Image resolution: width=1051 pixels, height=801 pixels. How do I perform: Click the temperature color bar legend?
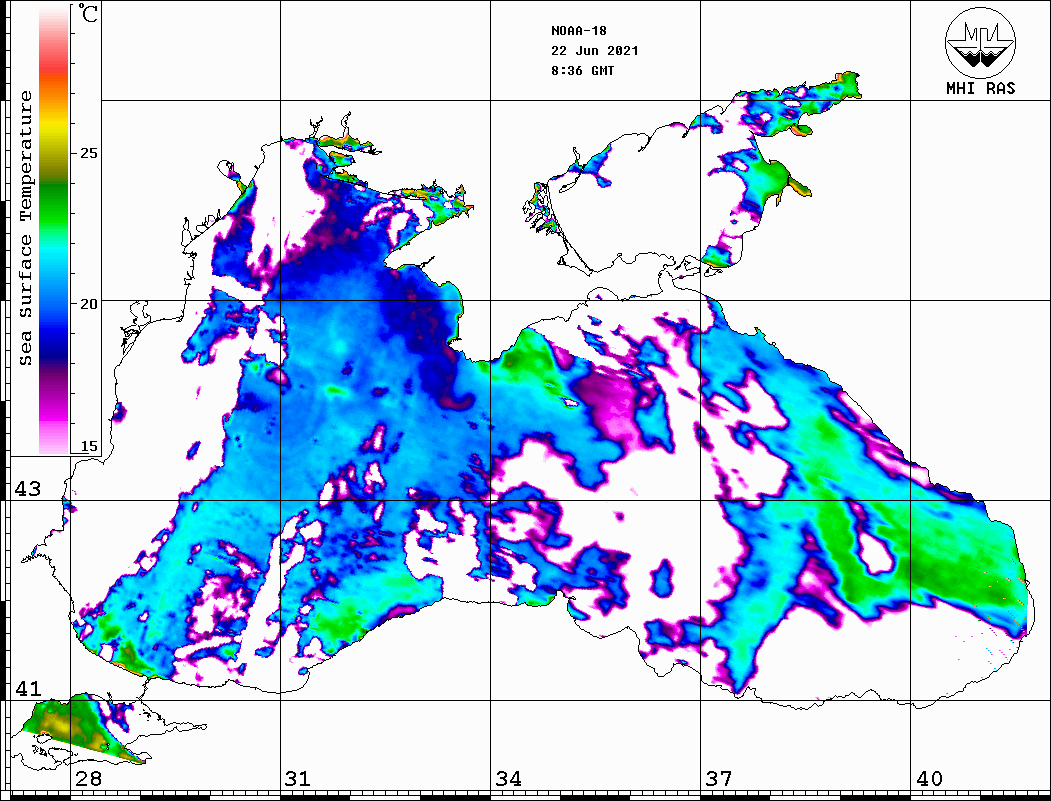click(x=54, y=230)
